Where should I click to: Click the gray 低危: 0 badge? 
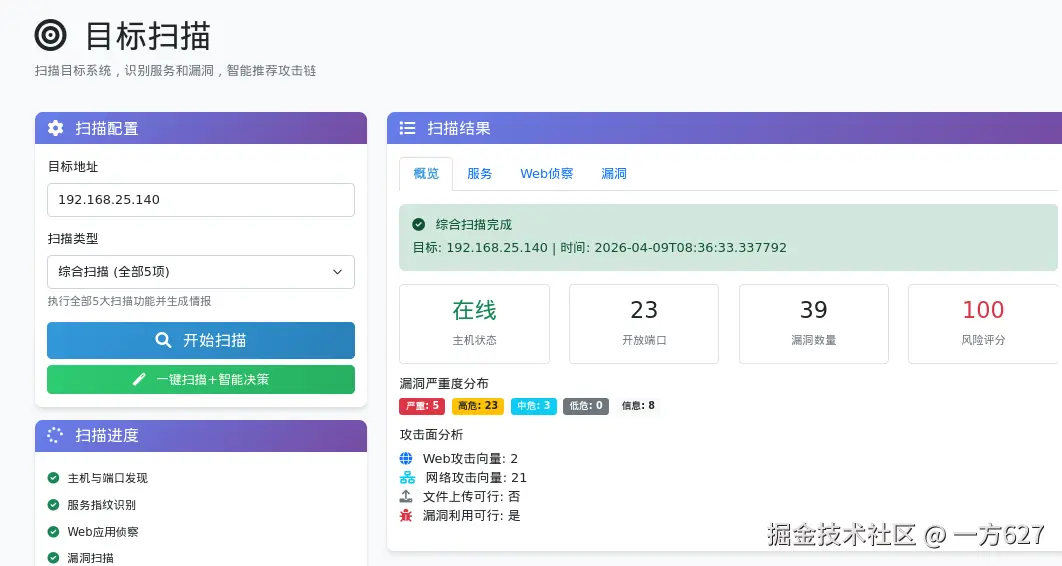(586, 406)
